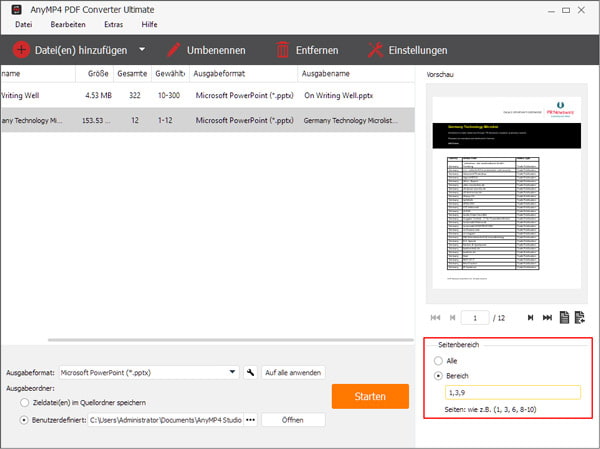Viewport: 600px width, 449px height.
Task: Select the On Writing Well file row
Action: 207,95
